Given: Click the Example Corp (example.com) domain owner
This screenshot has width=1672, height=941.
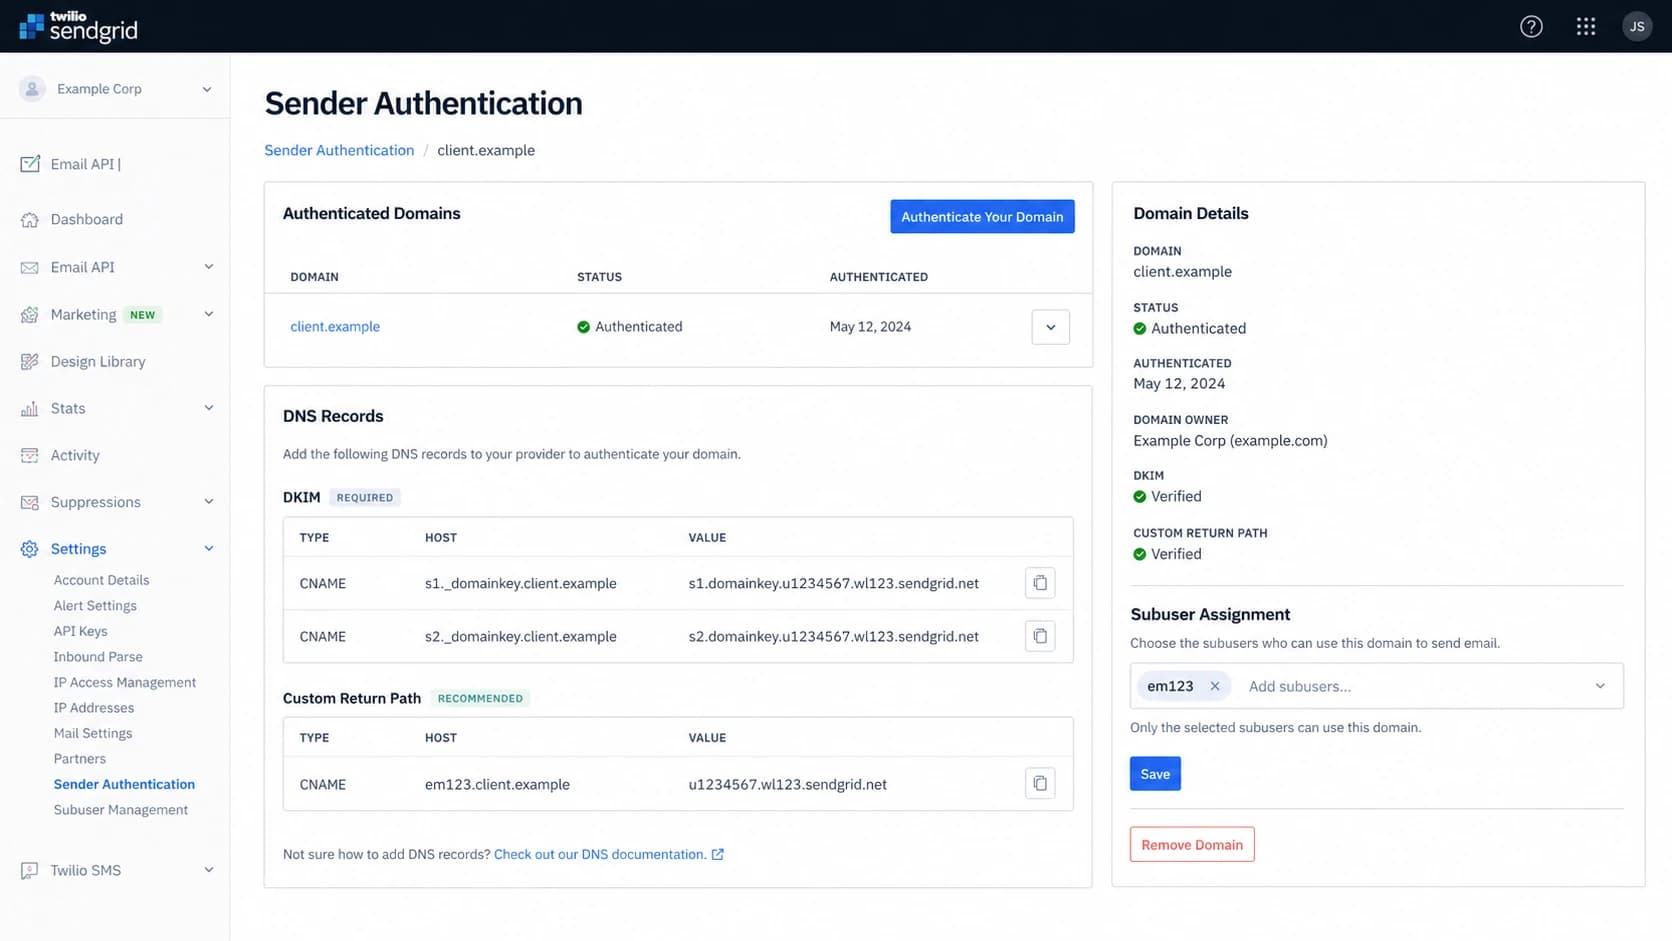Looking at the screenshot, I should [1230, 441].
